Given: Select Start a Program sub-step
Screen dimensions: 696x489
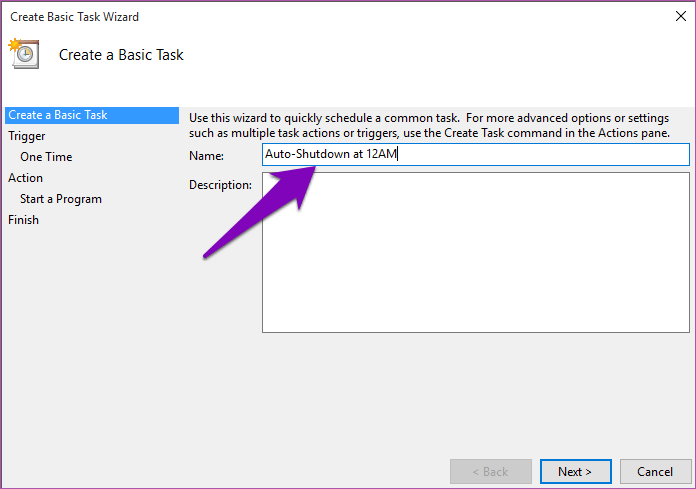Looking at the screenshot, I should (61, 199).
